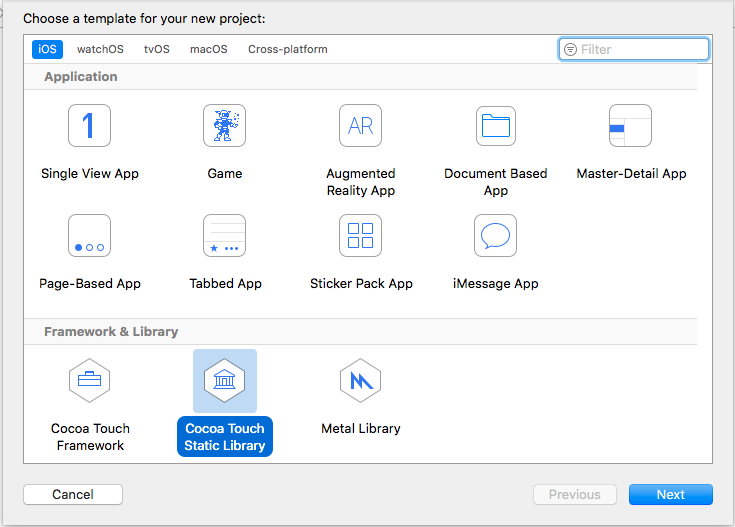Switch to the macOS tab
The image size is (735, 527).
[208, 49]
